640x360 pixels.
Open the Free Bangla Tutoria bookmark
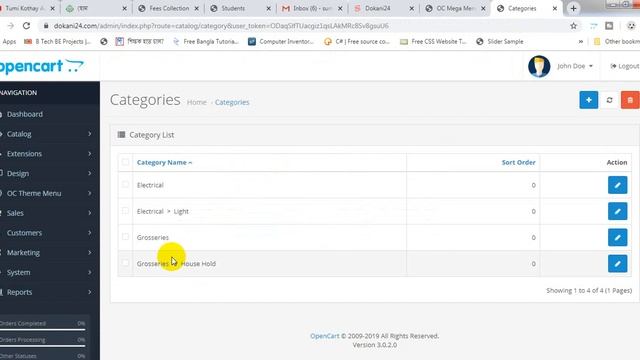(x=206, y=42)
